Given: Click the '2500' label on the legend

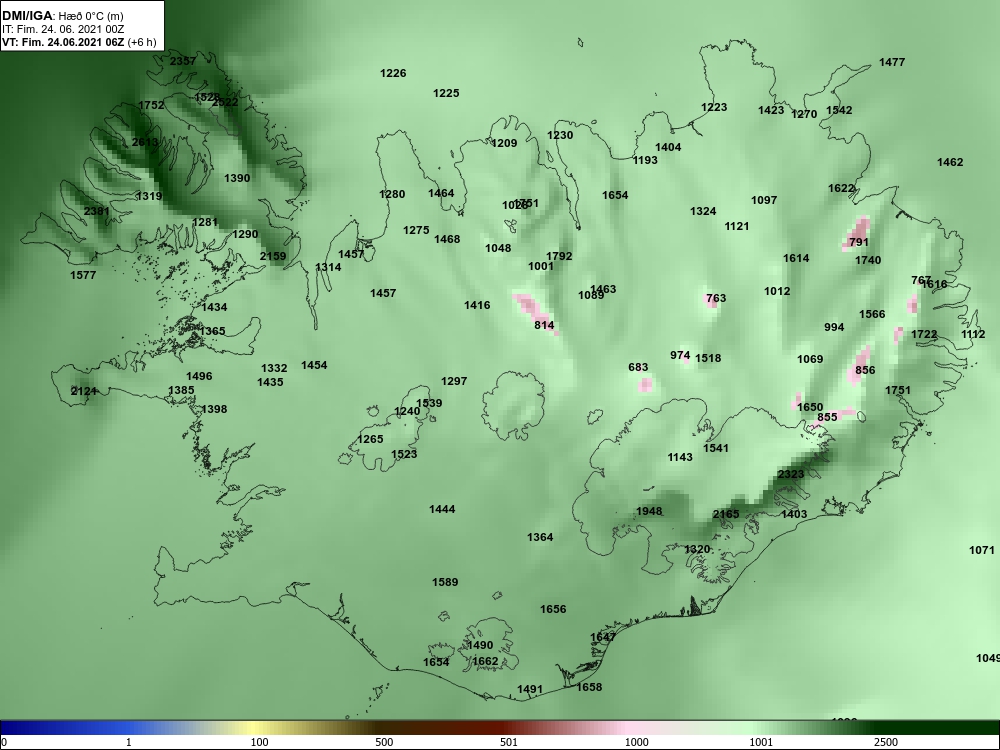Looking at the screenshot, I should (x=885, y=742).
